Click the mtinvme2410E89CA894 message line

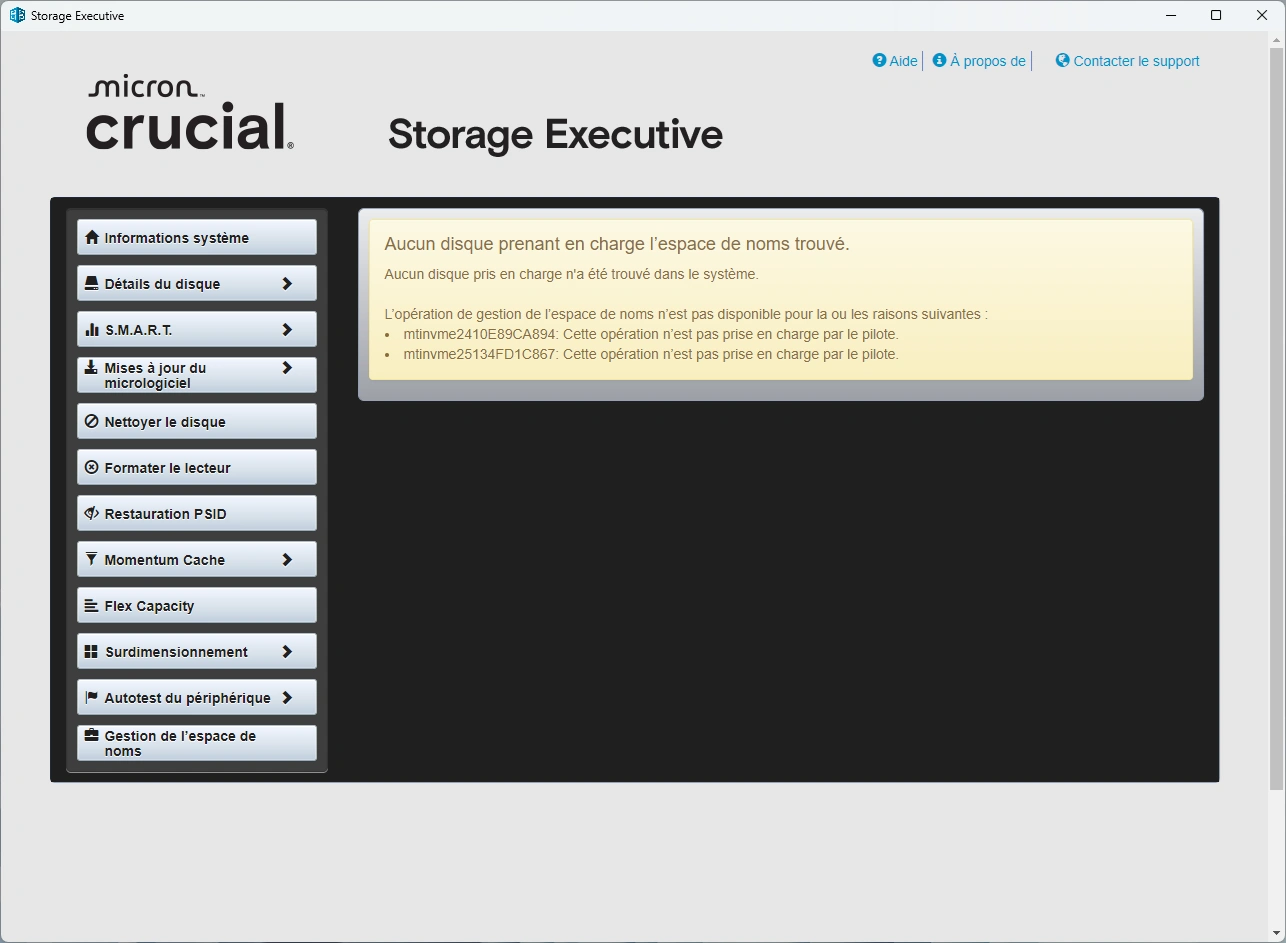point(651,334)
